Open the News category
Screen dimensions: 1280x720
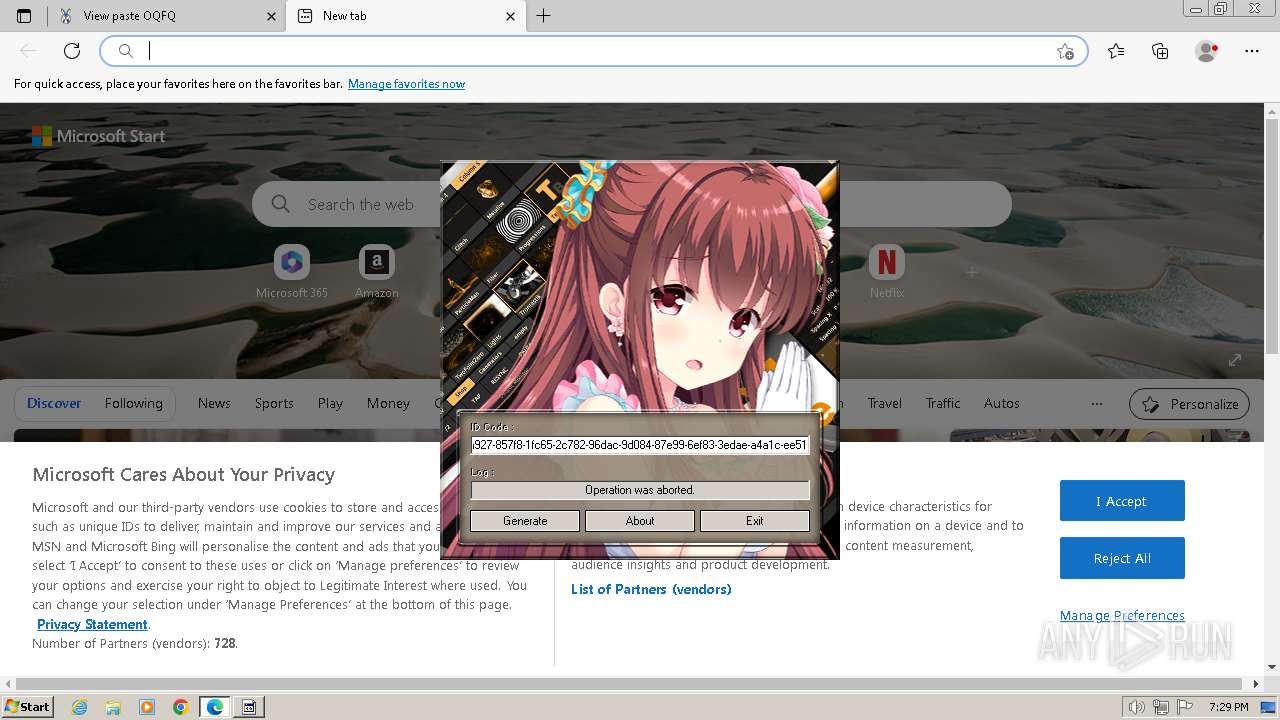coord(214,403)
